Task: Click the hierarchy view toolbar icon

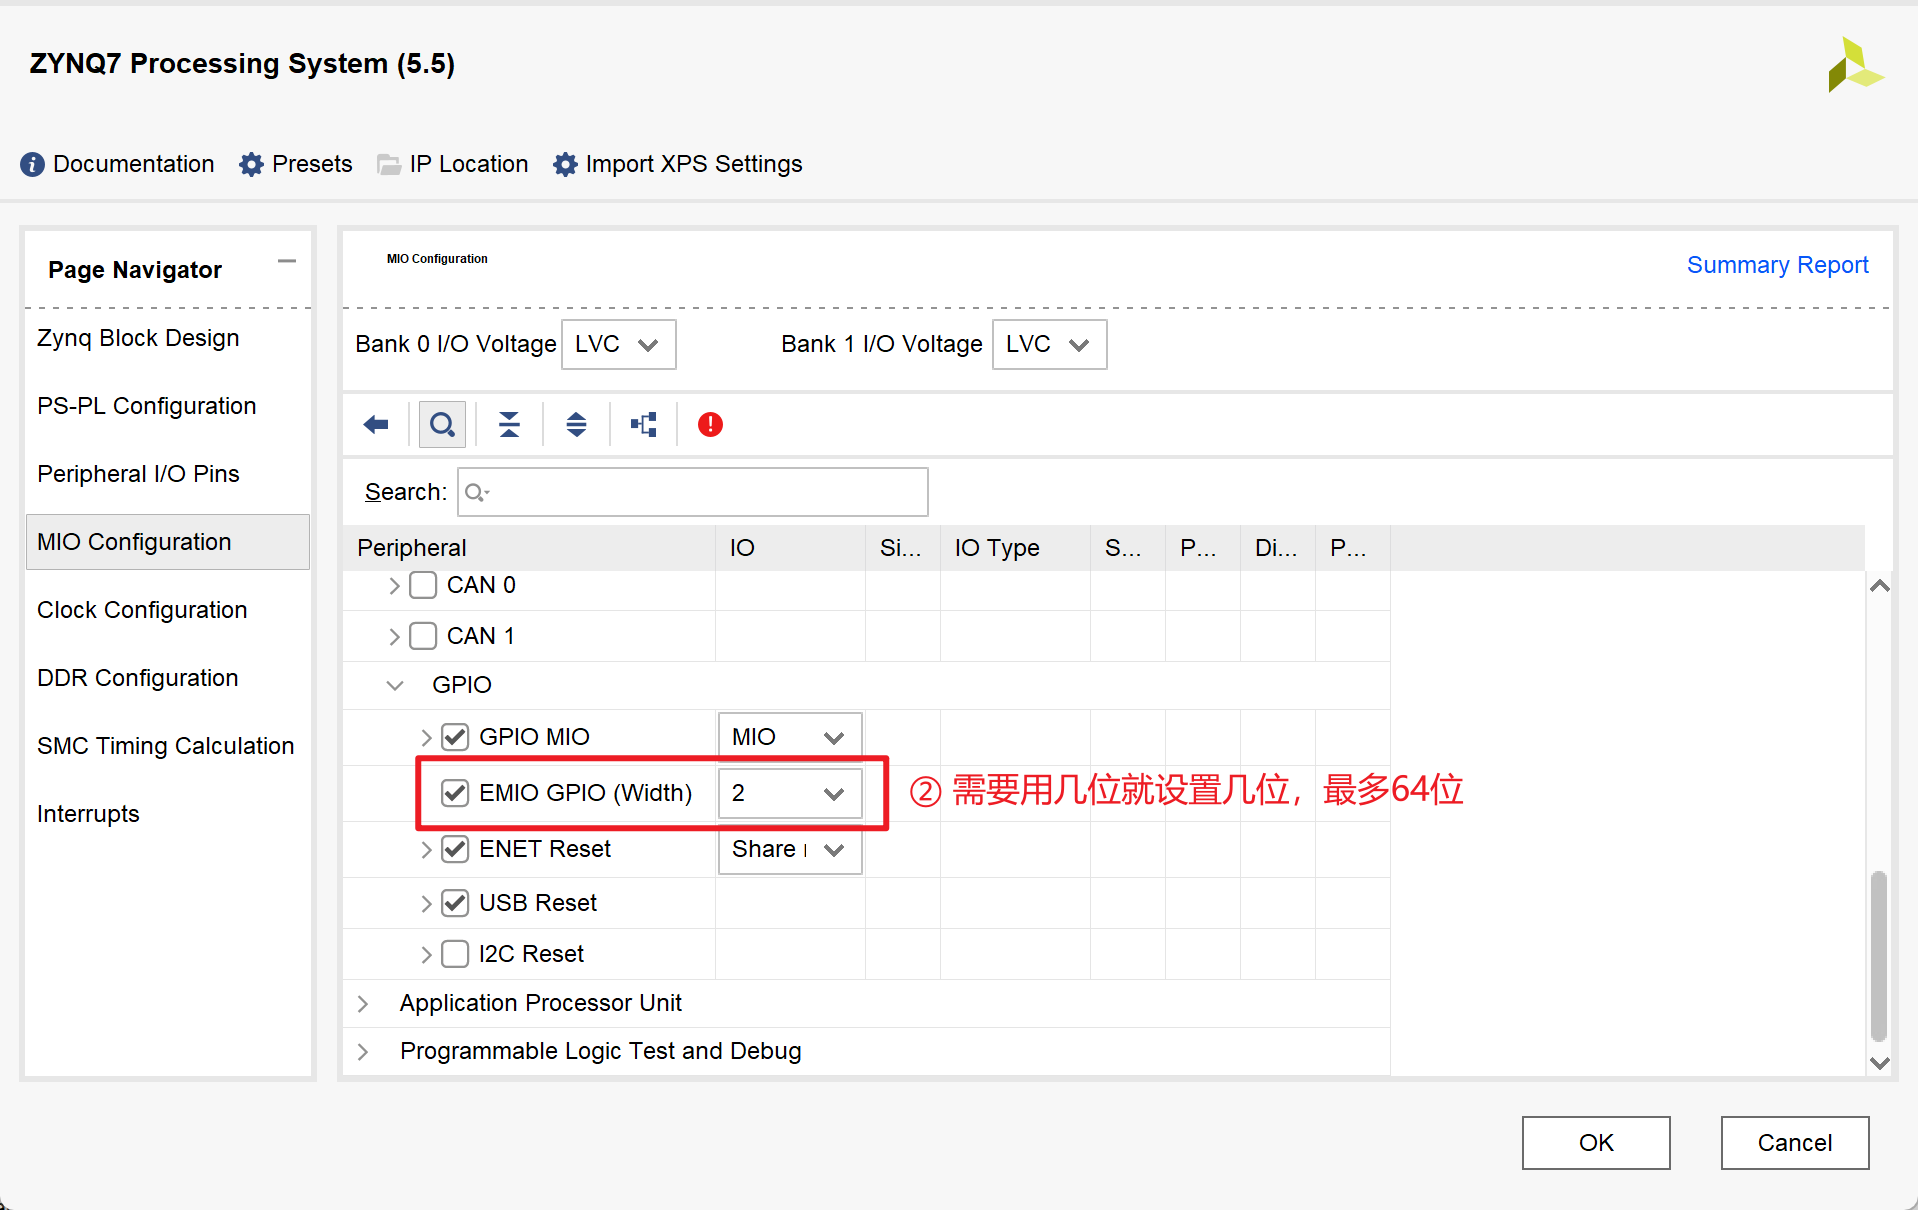Action: pyautogui.click(x=643, y=425)
